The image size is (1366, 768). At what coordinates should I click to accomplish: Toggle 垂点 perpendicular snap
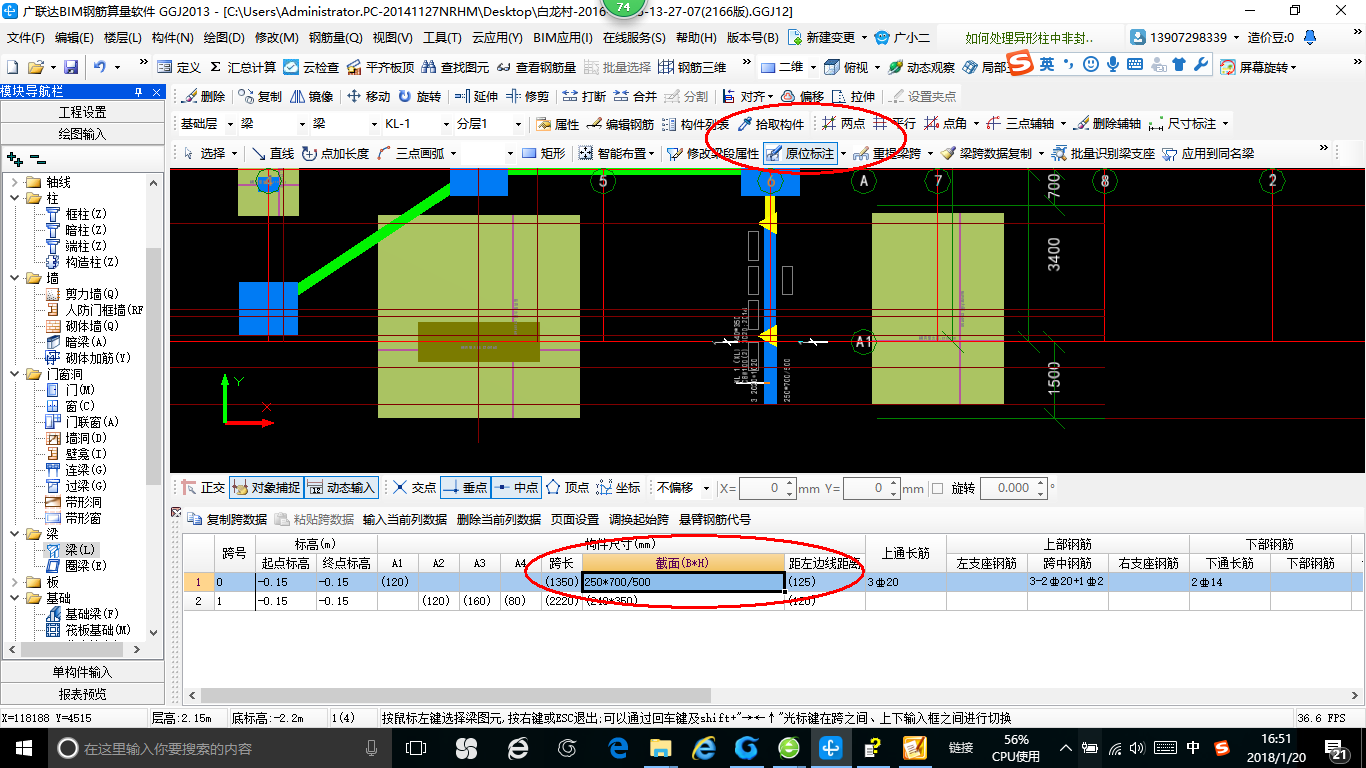(465, 488)
